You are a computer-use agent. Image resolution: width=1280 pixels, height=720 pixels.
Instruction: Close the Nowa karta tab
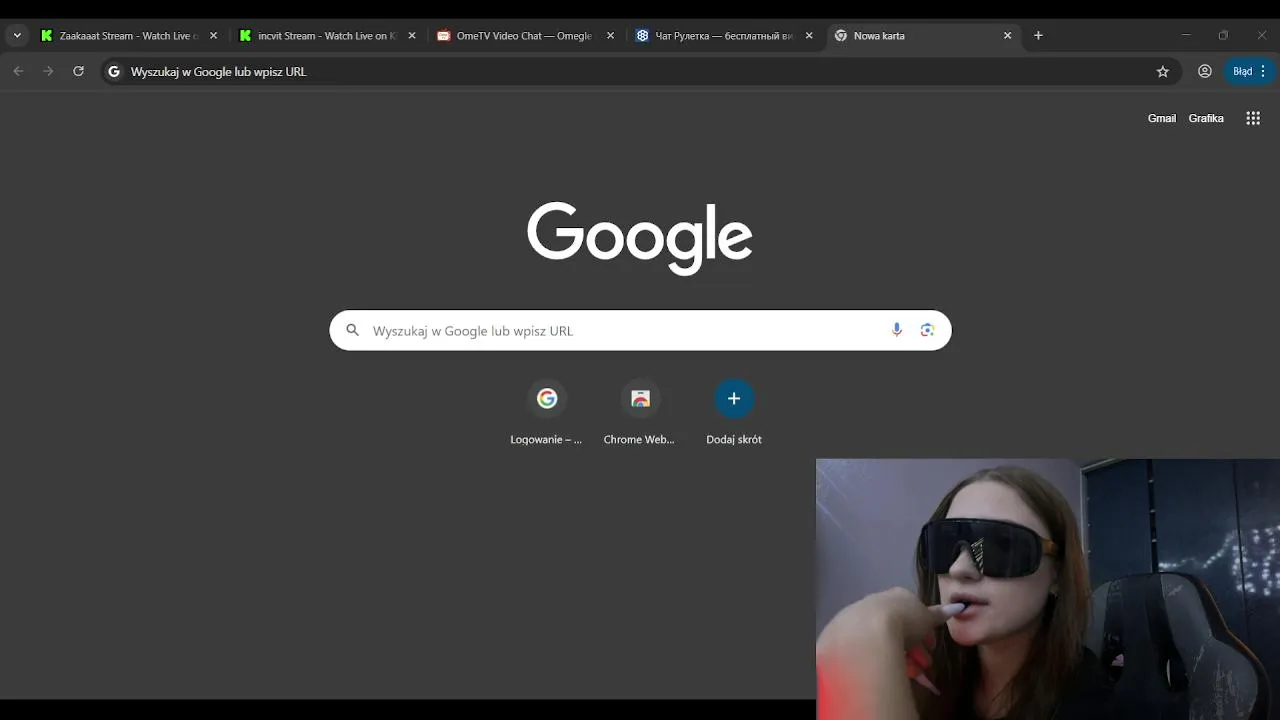pos(1007,36)
